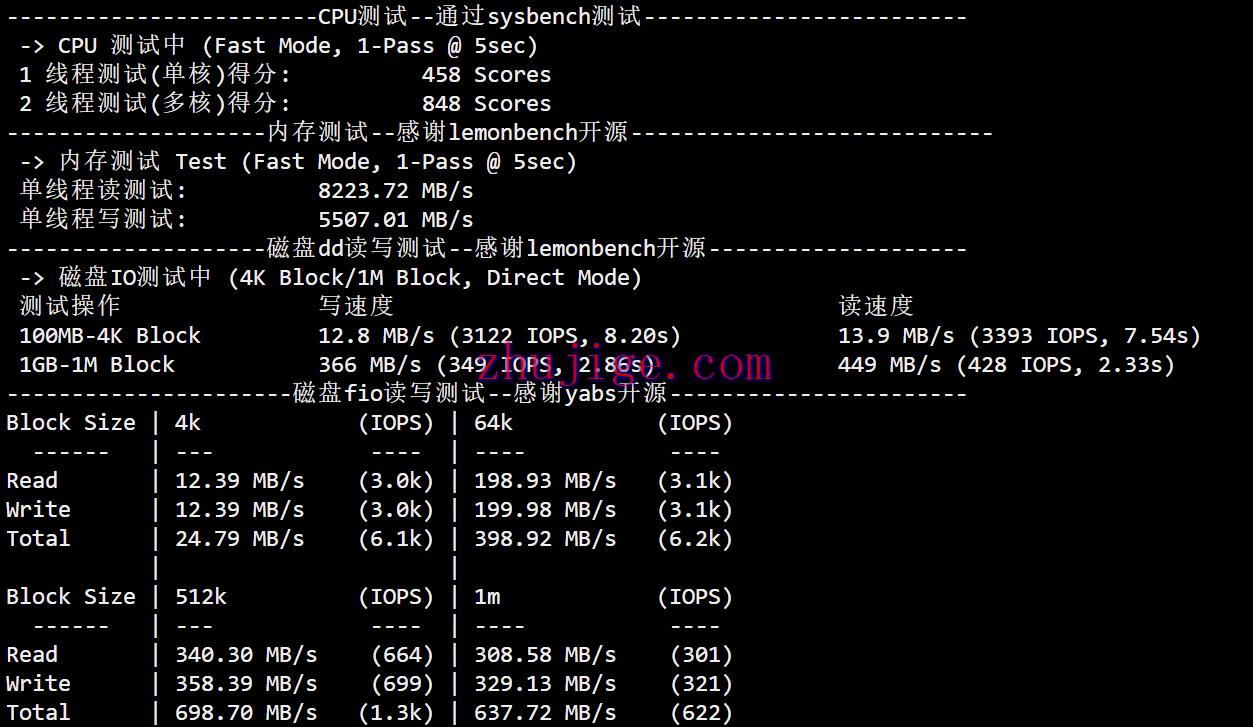This screenshot has height=727, width=1253.
Task: Click the zhujige.com watermark text
Action: [x=625, y=365]
